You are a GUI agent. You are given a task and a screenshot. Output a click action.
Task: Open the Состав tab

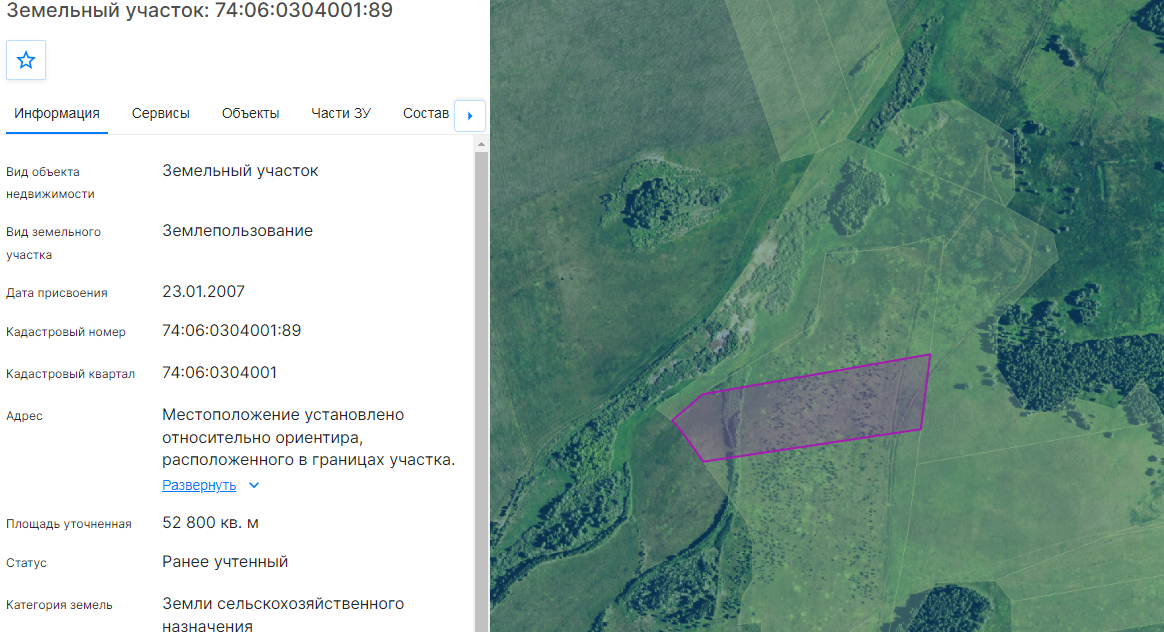425,114
